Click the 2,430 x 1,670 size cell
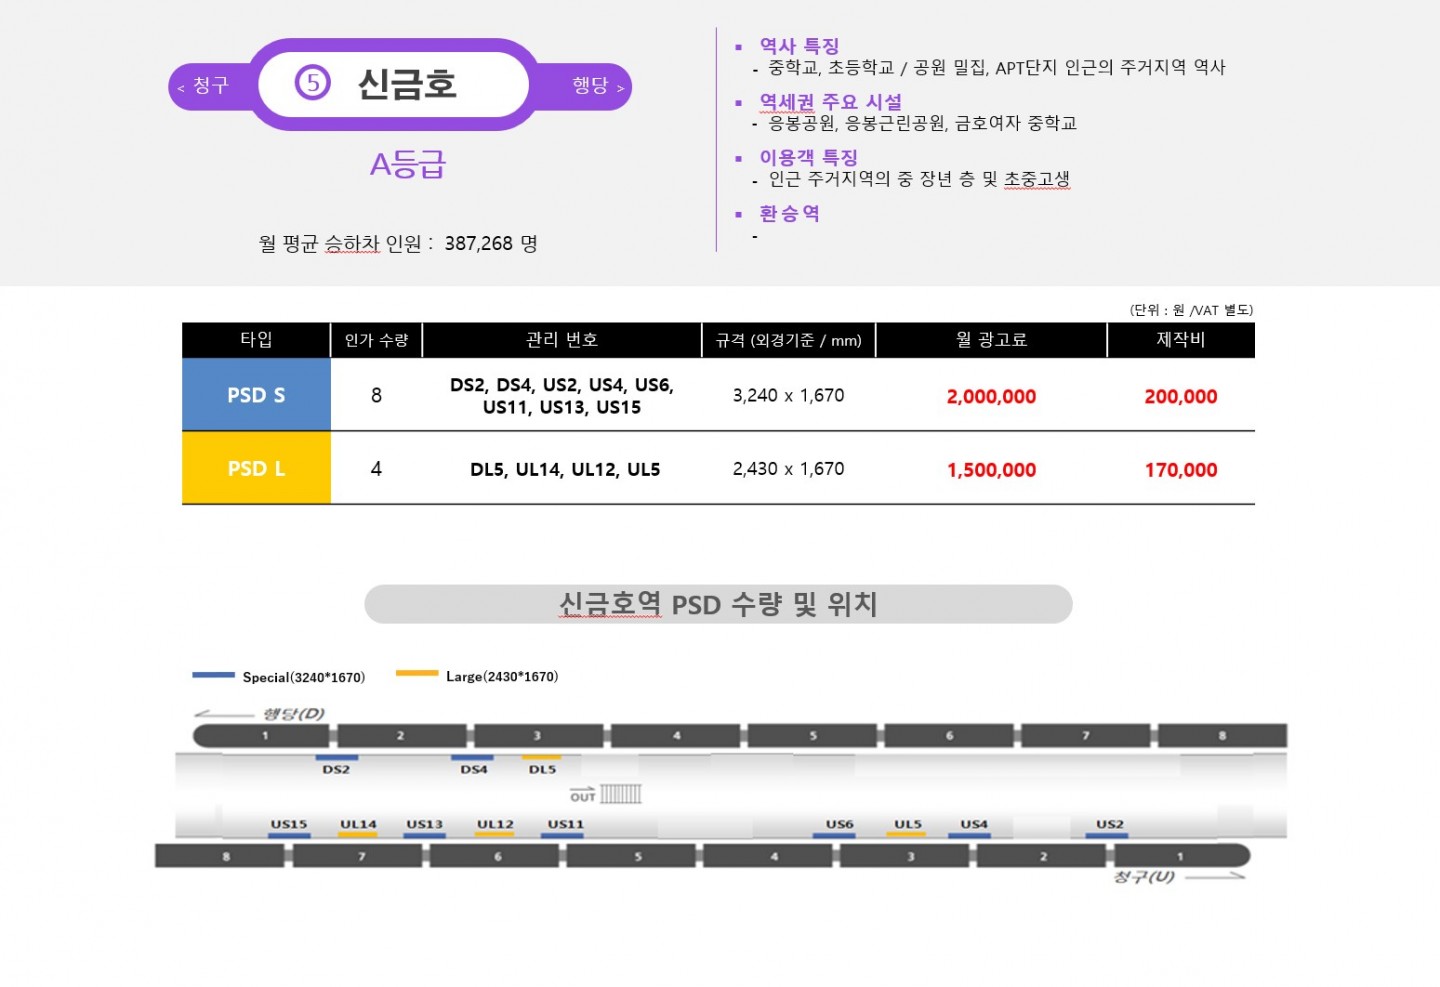 point(788,468)
